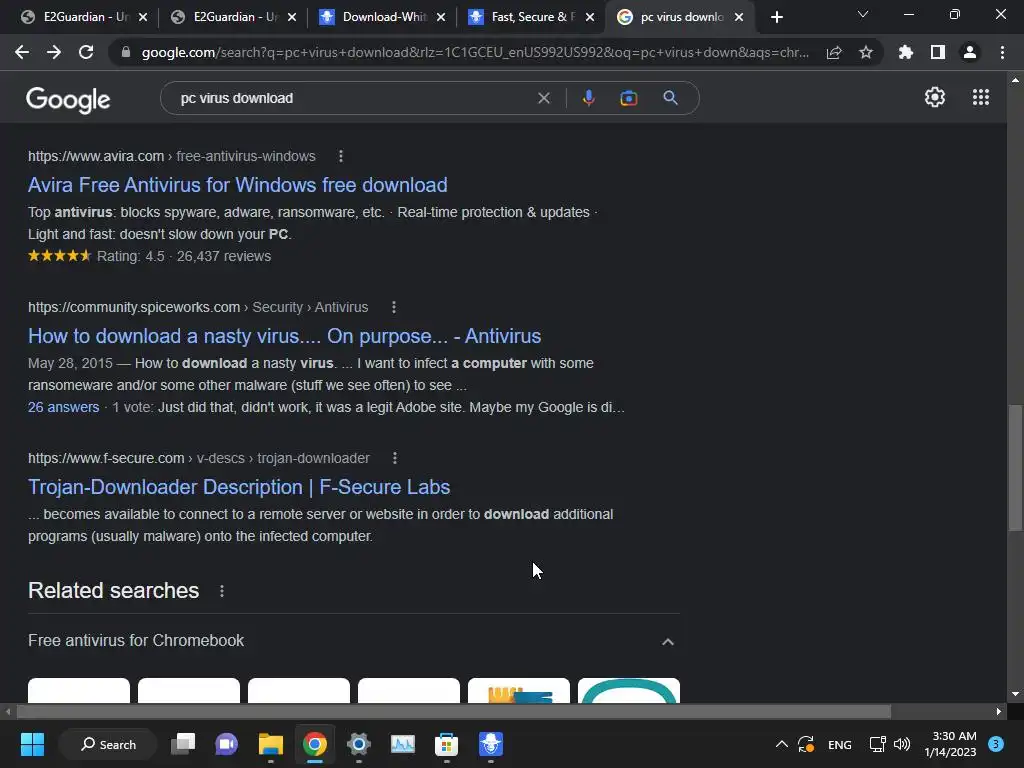Image resolution: width=1024 pixels, height=768 pixels.
Task: Open 26 answers link
Action: pyautogui.click(x=63, y=408)
